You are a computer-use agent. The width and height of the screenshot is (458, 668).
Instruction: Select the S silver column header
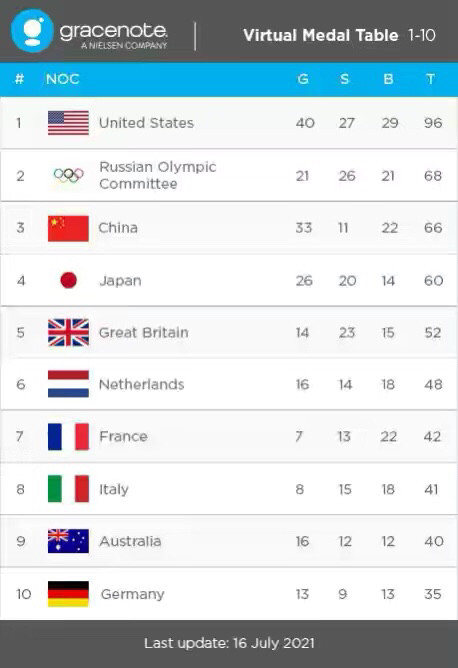click(345, 79)
